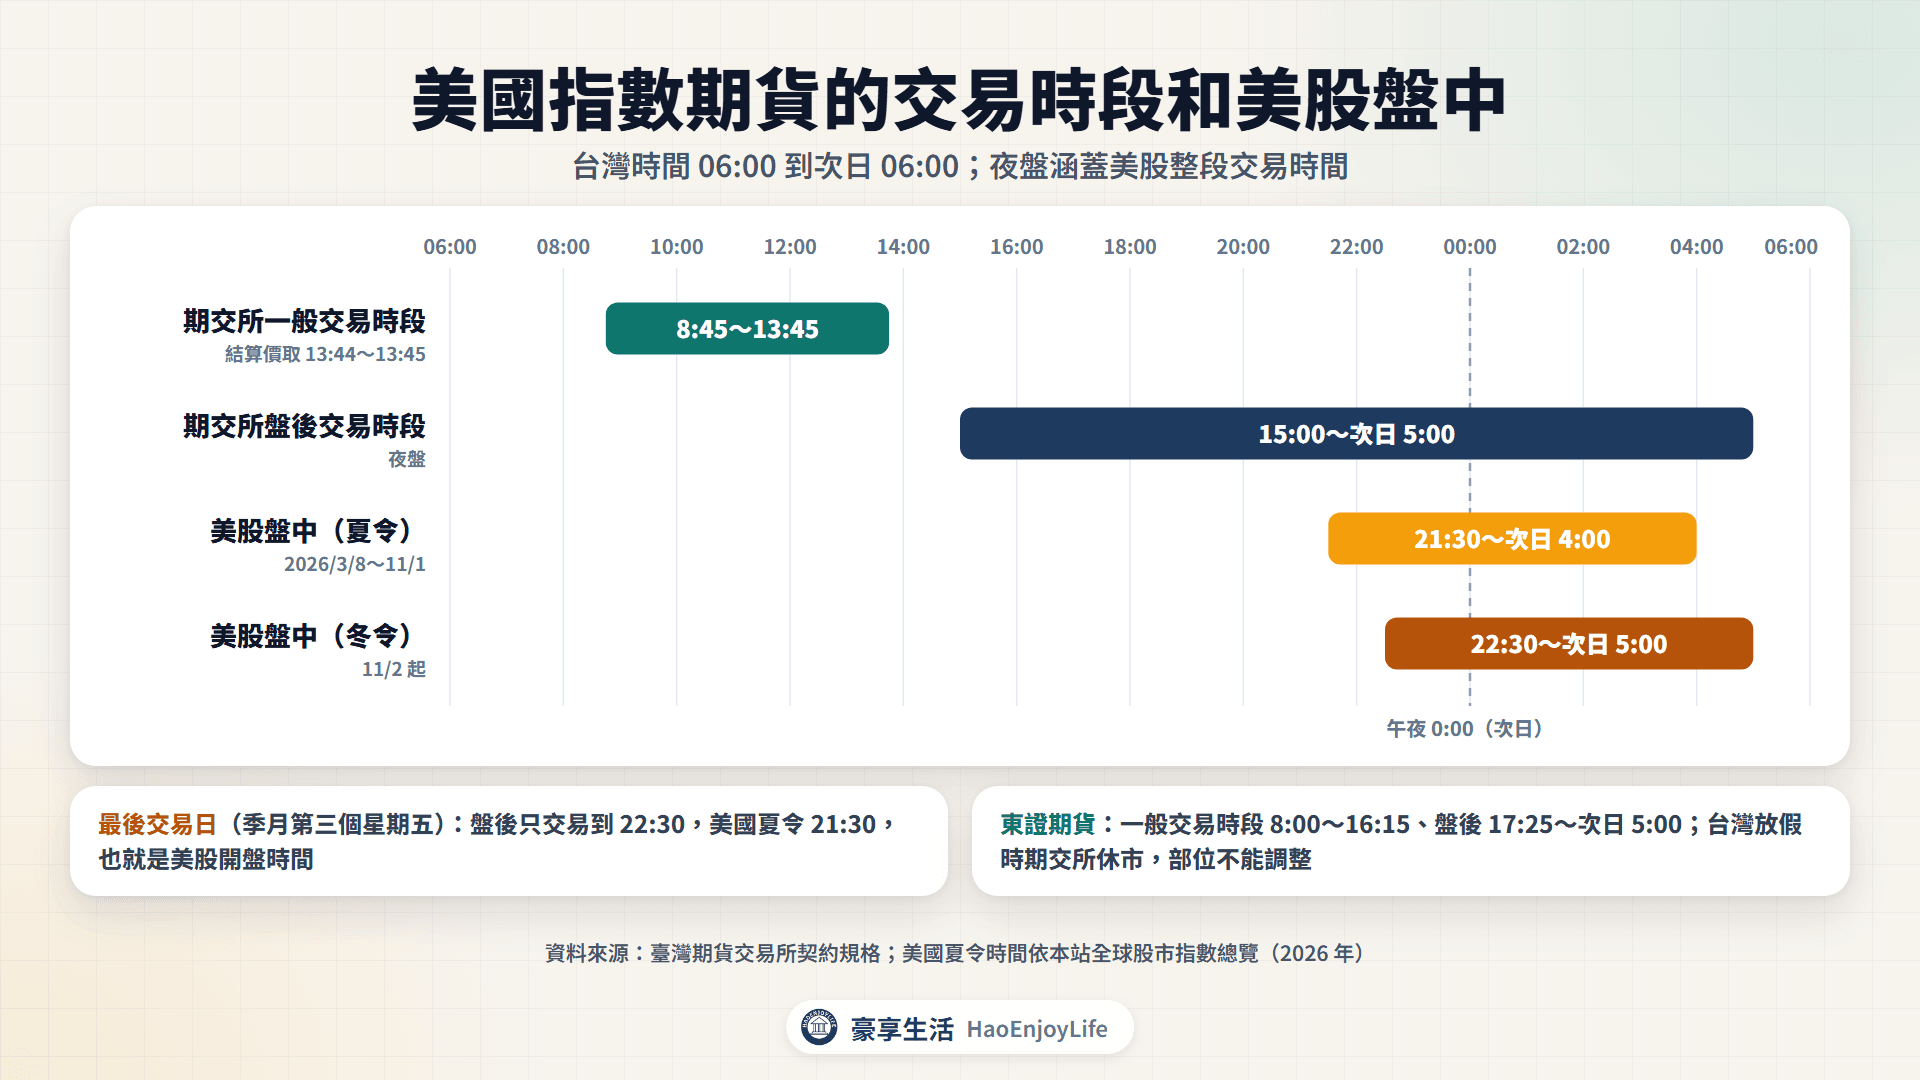Click the date range 2026/3/8～11/1
This screenshot has height=1080, width=1920.
[x=355, y=564]
